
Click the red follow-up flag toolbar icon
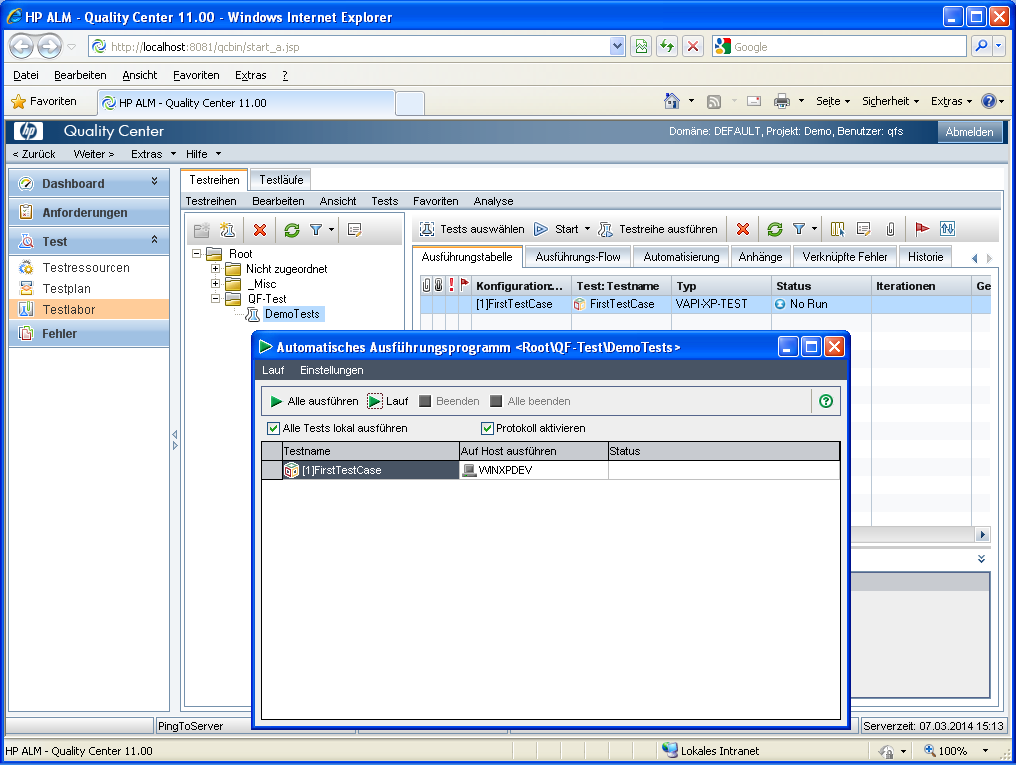tap(922, 229)
